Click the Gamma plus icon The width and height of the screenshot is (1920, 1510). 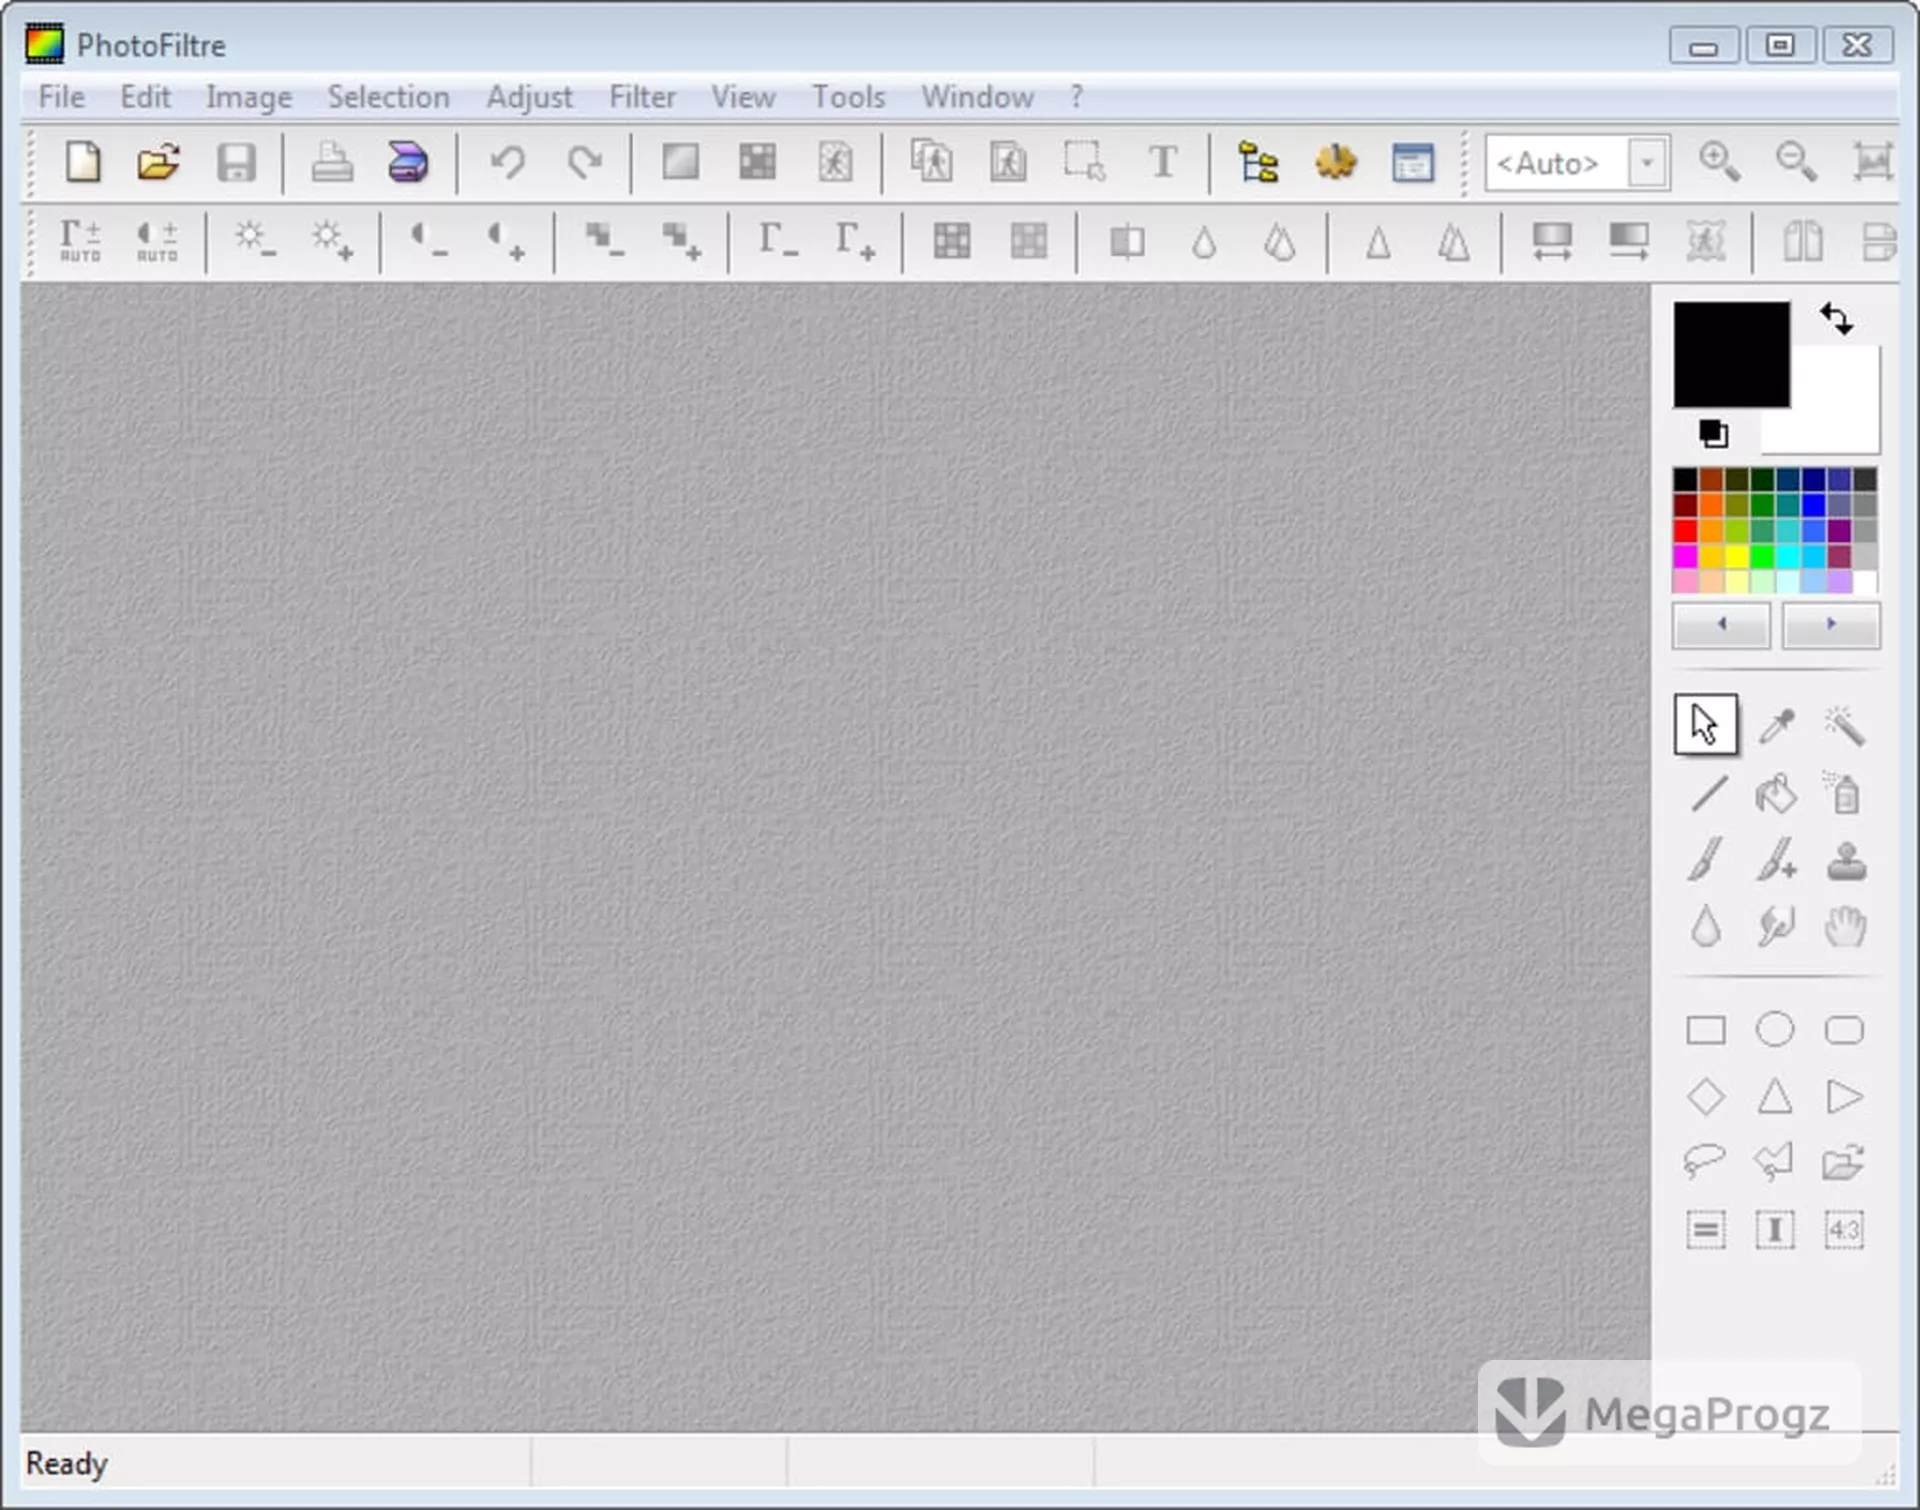tap(855, 241)
